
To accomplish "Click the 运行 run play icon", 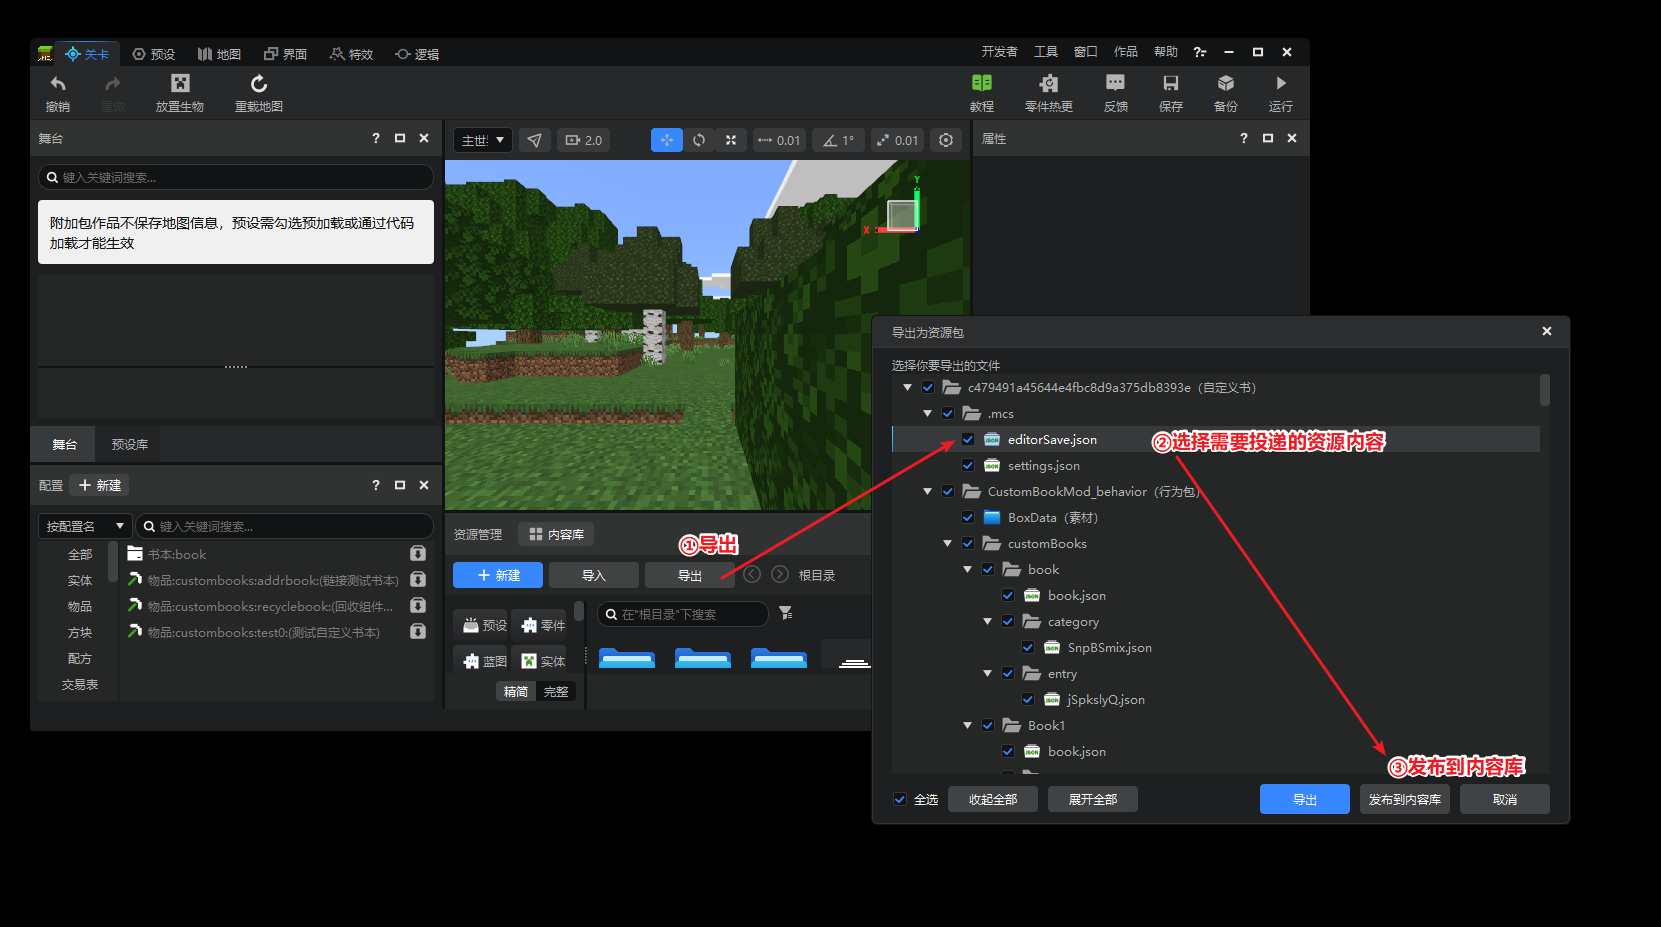I will pos(1281,83).
